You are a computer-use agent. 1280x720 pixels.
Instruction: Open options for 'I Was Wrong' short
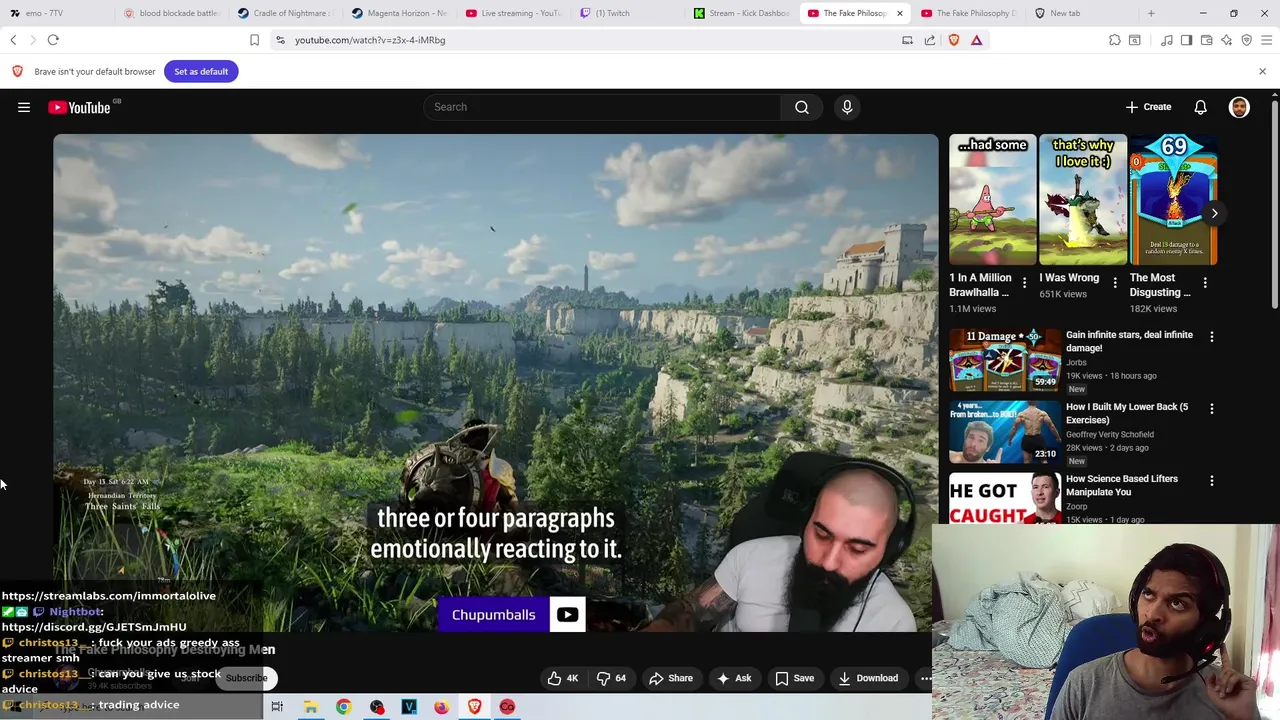(x=1115, y=283)
